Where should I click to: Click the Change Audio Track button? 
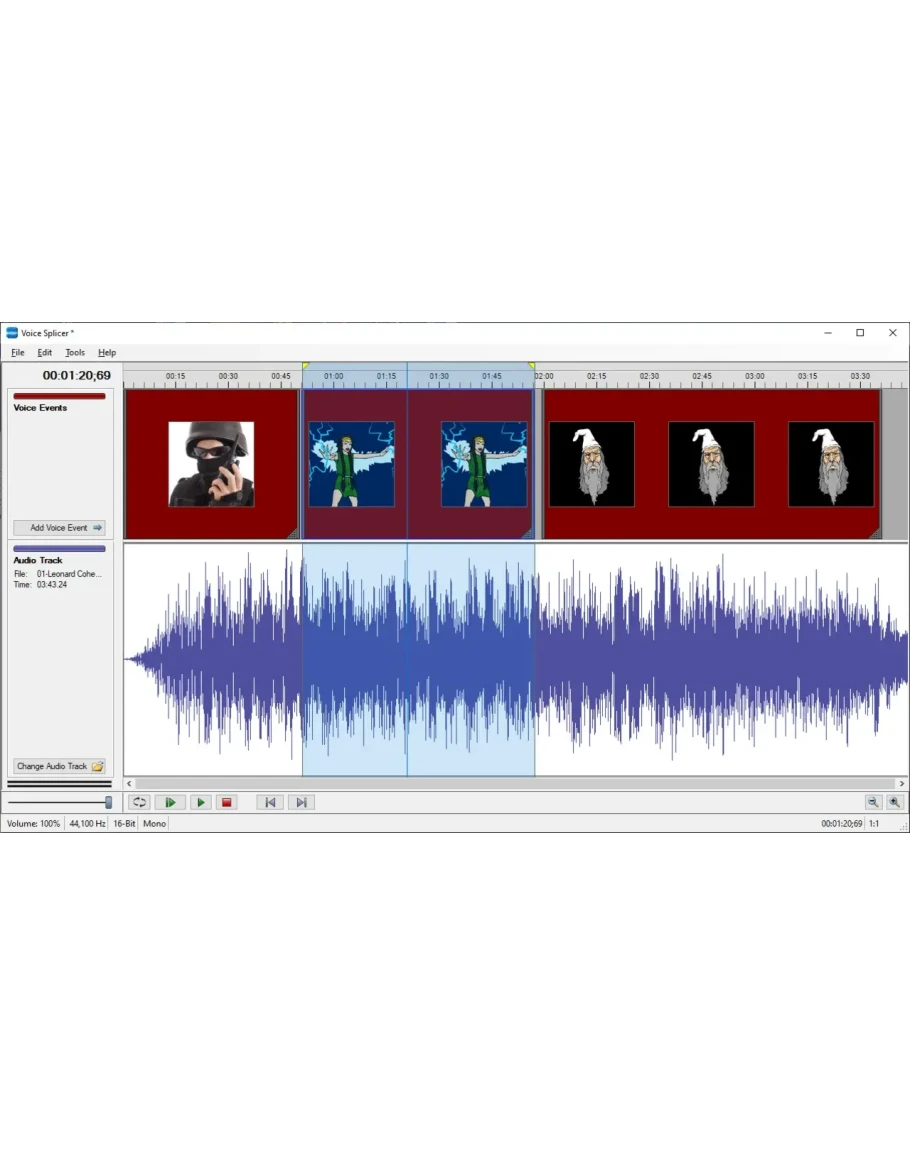(59, 766)
